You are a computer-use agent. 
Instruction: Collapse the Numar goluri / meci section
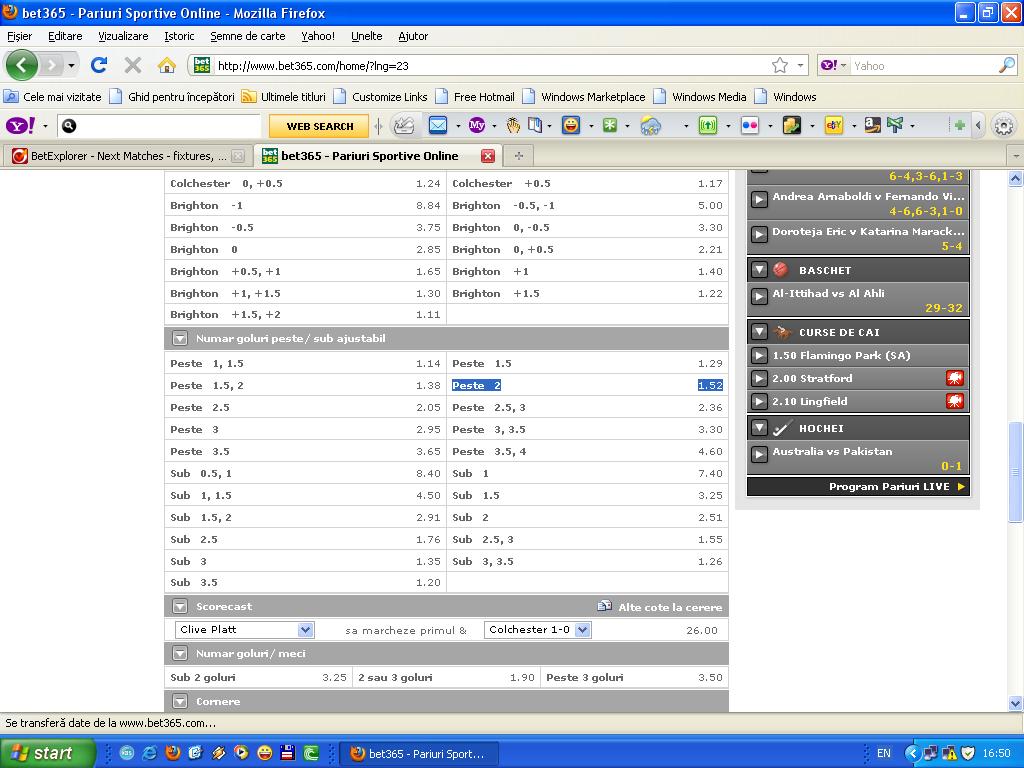(180, 654)
